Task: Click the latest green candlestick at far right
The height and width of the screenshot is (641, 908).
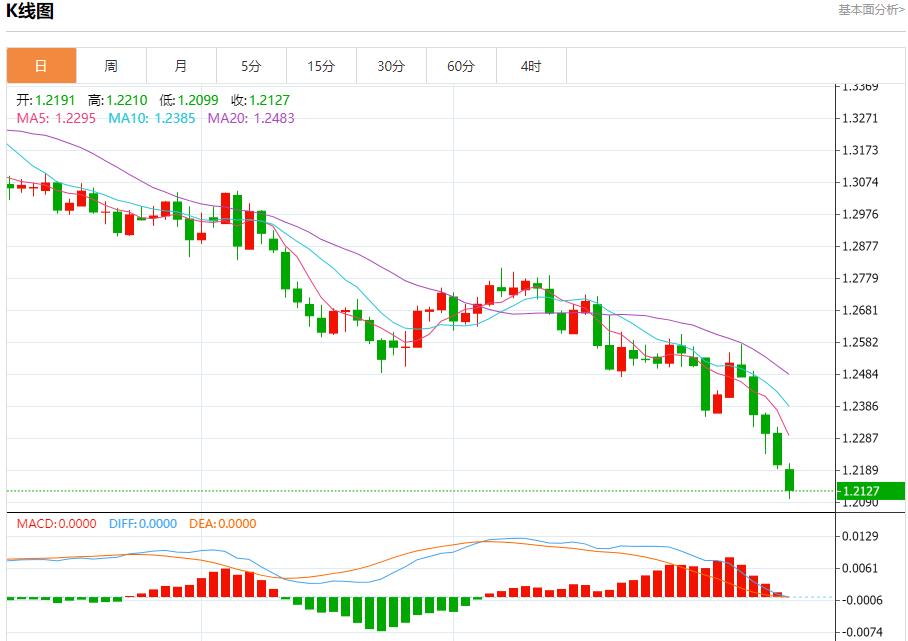Action: click(x=789, y=480)
